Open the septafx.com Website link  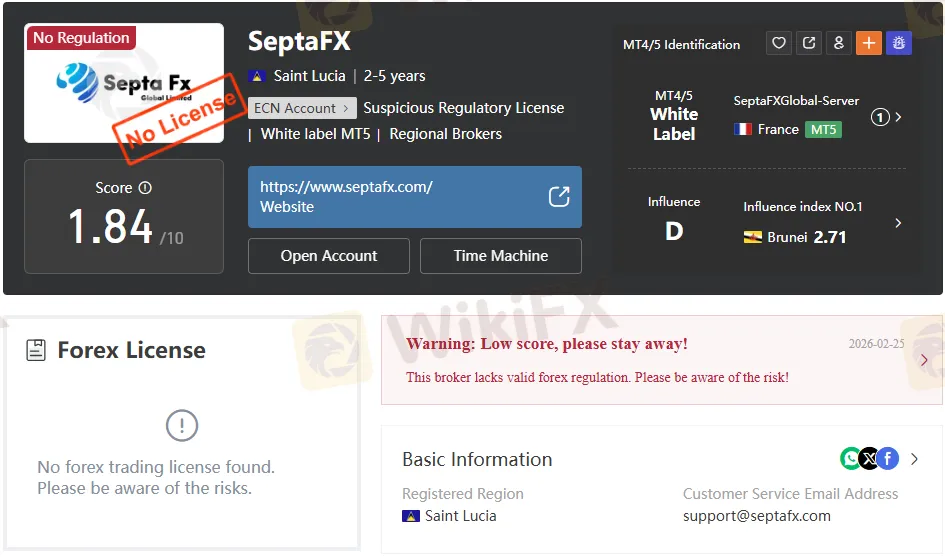click(415, 197)
